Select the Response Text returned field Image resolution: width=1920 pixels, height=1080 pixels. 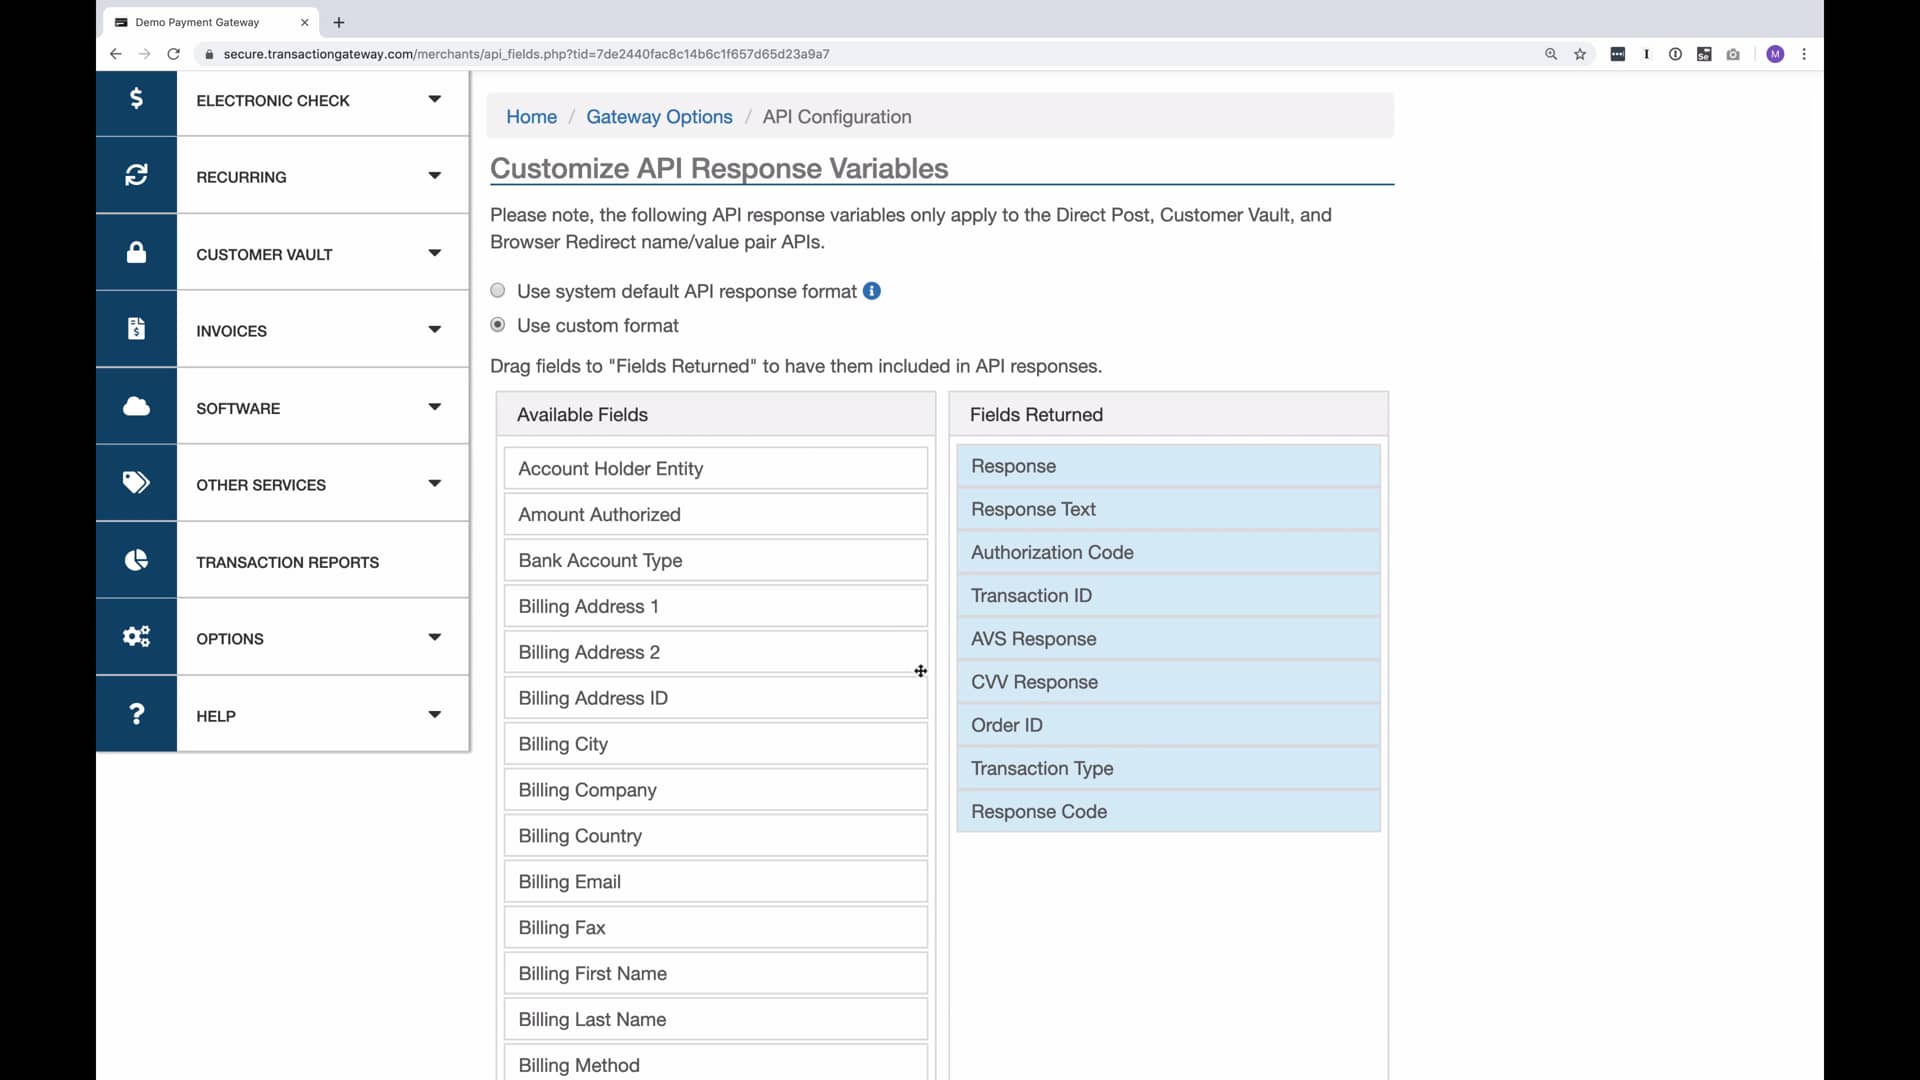point(1168,509)
